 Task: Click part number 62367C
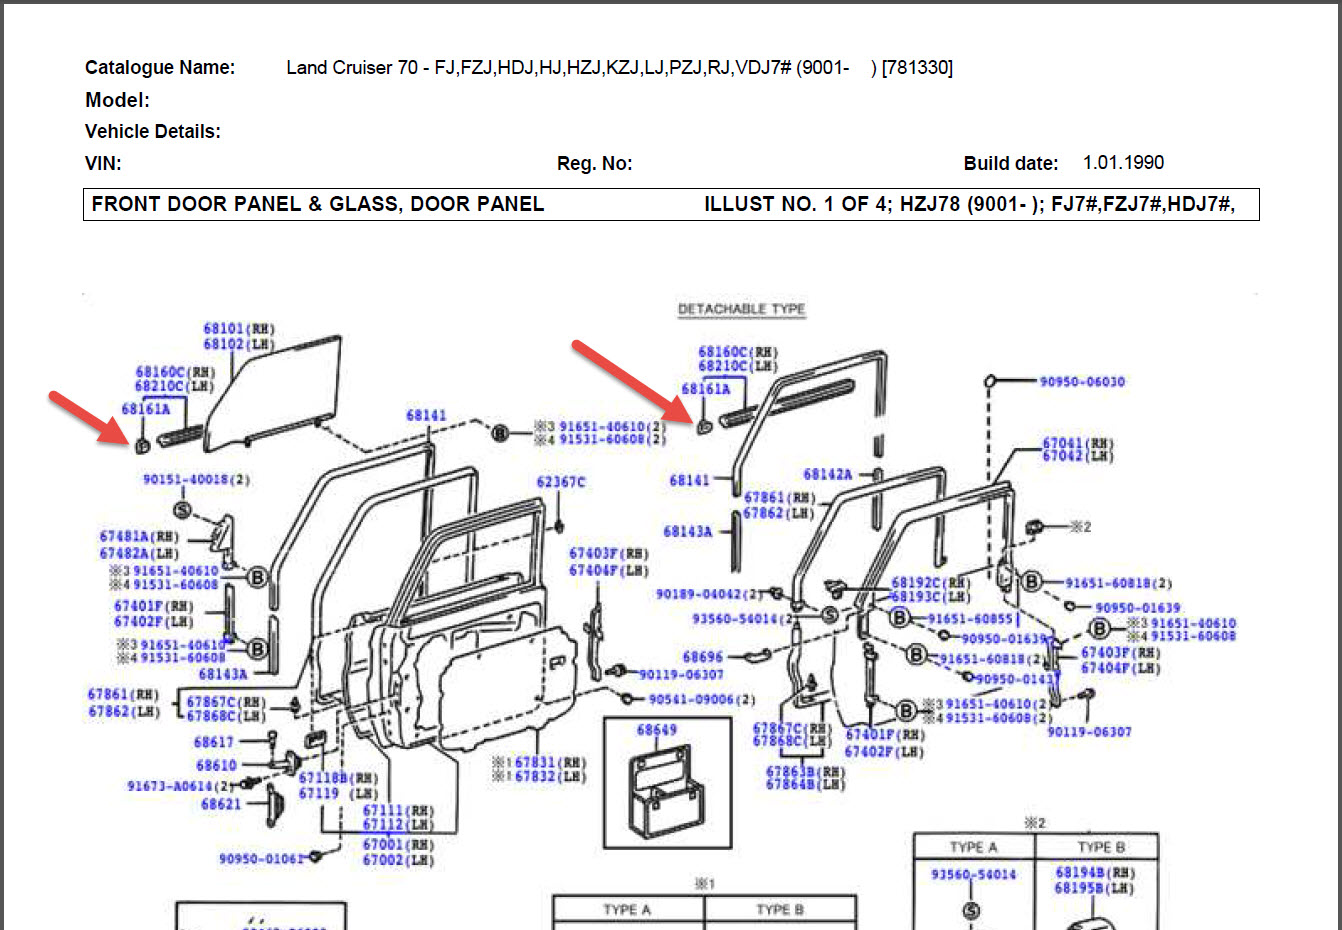pyautogui.click(x=561, y=482)
